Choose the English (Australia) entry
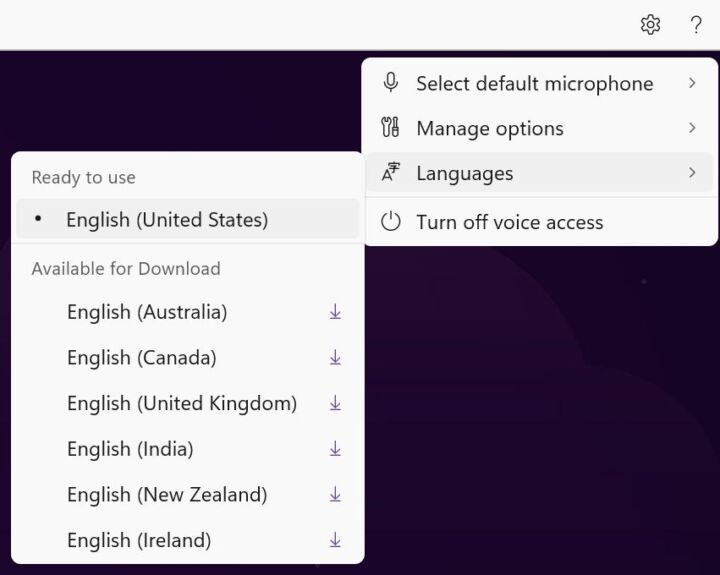Viewport: 720px width, 575px height. [x=187, y=312]
